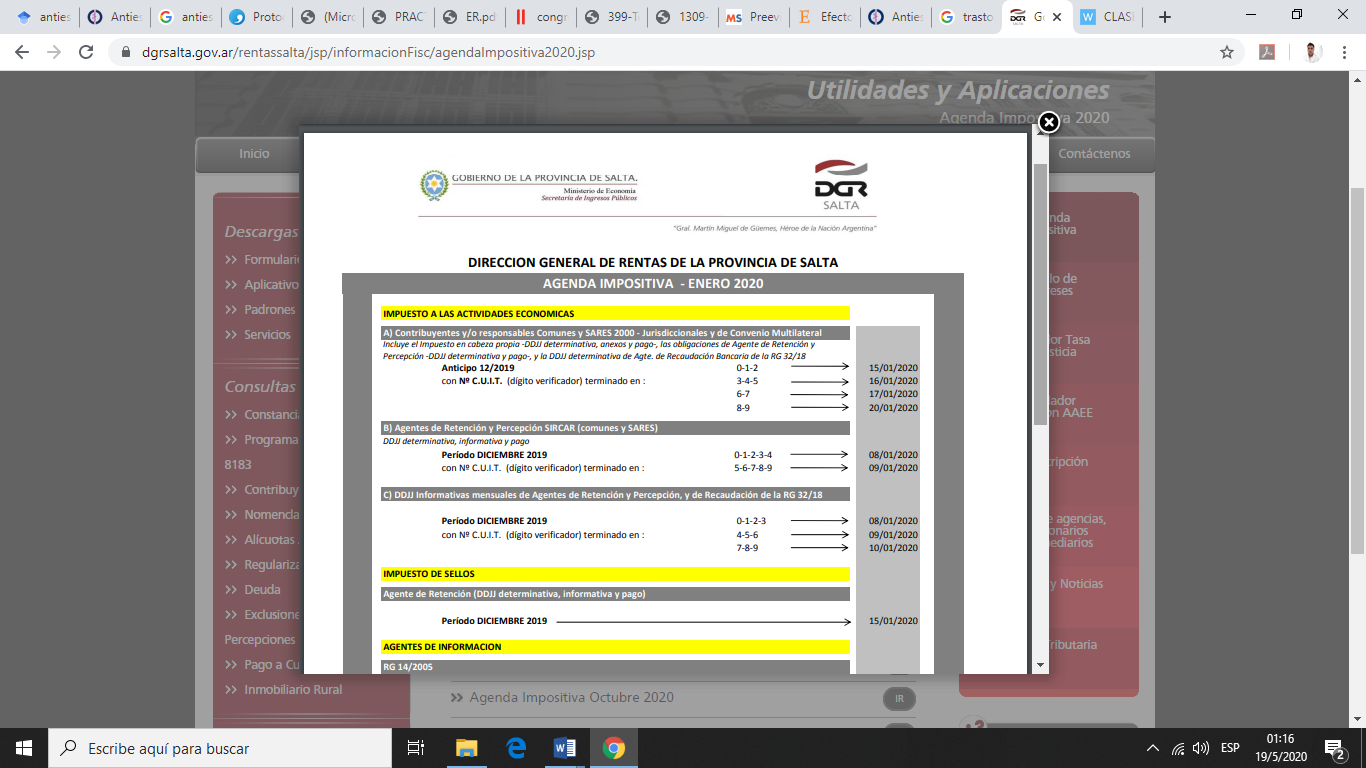Open a new browser tab
Screen dimensions: 1366x768
(x=1164, y=17)
